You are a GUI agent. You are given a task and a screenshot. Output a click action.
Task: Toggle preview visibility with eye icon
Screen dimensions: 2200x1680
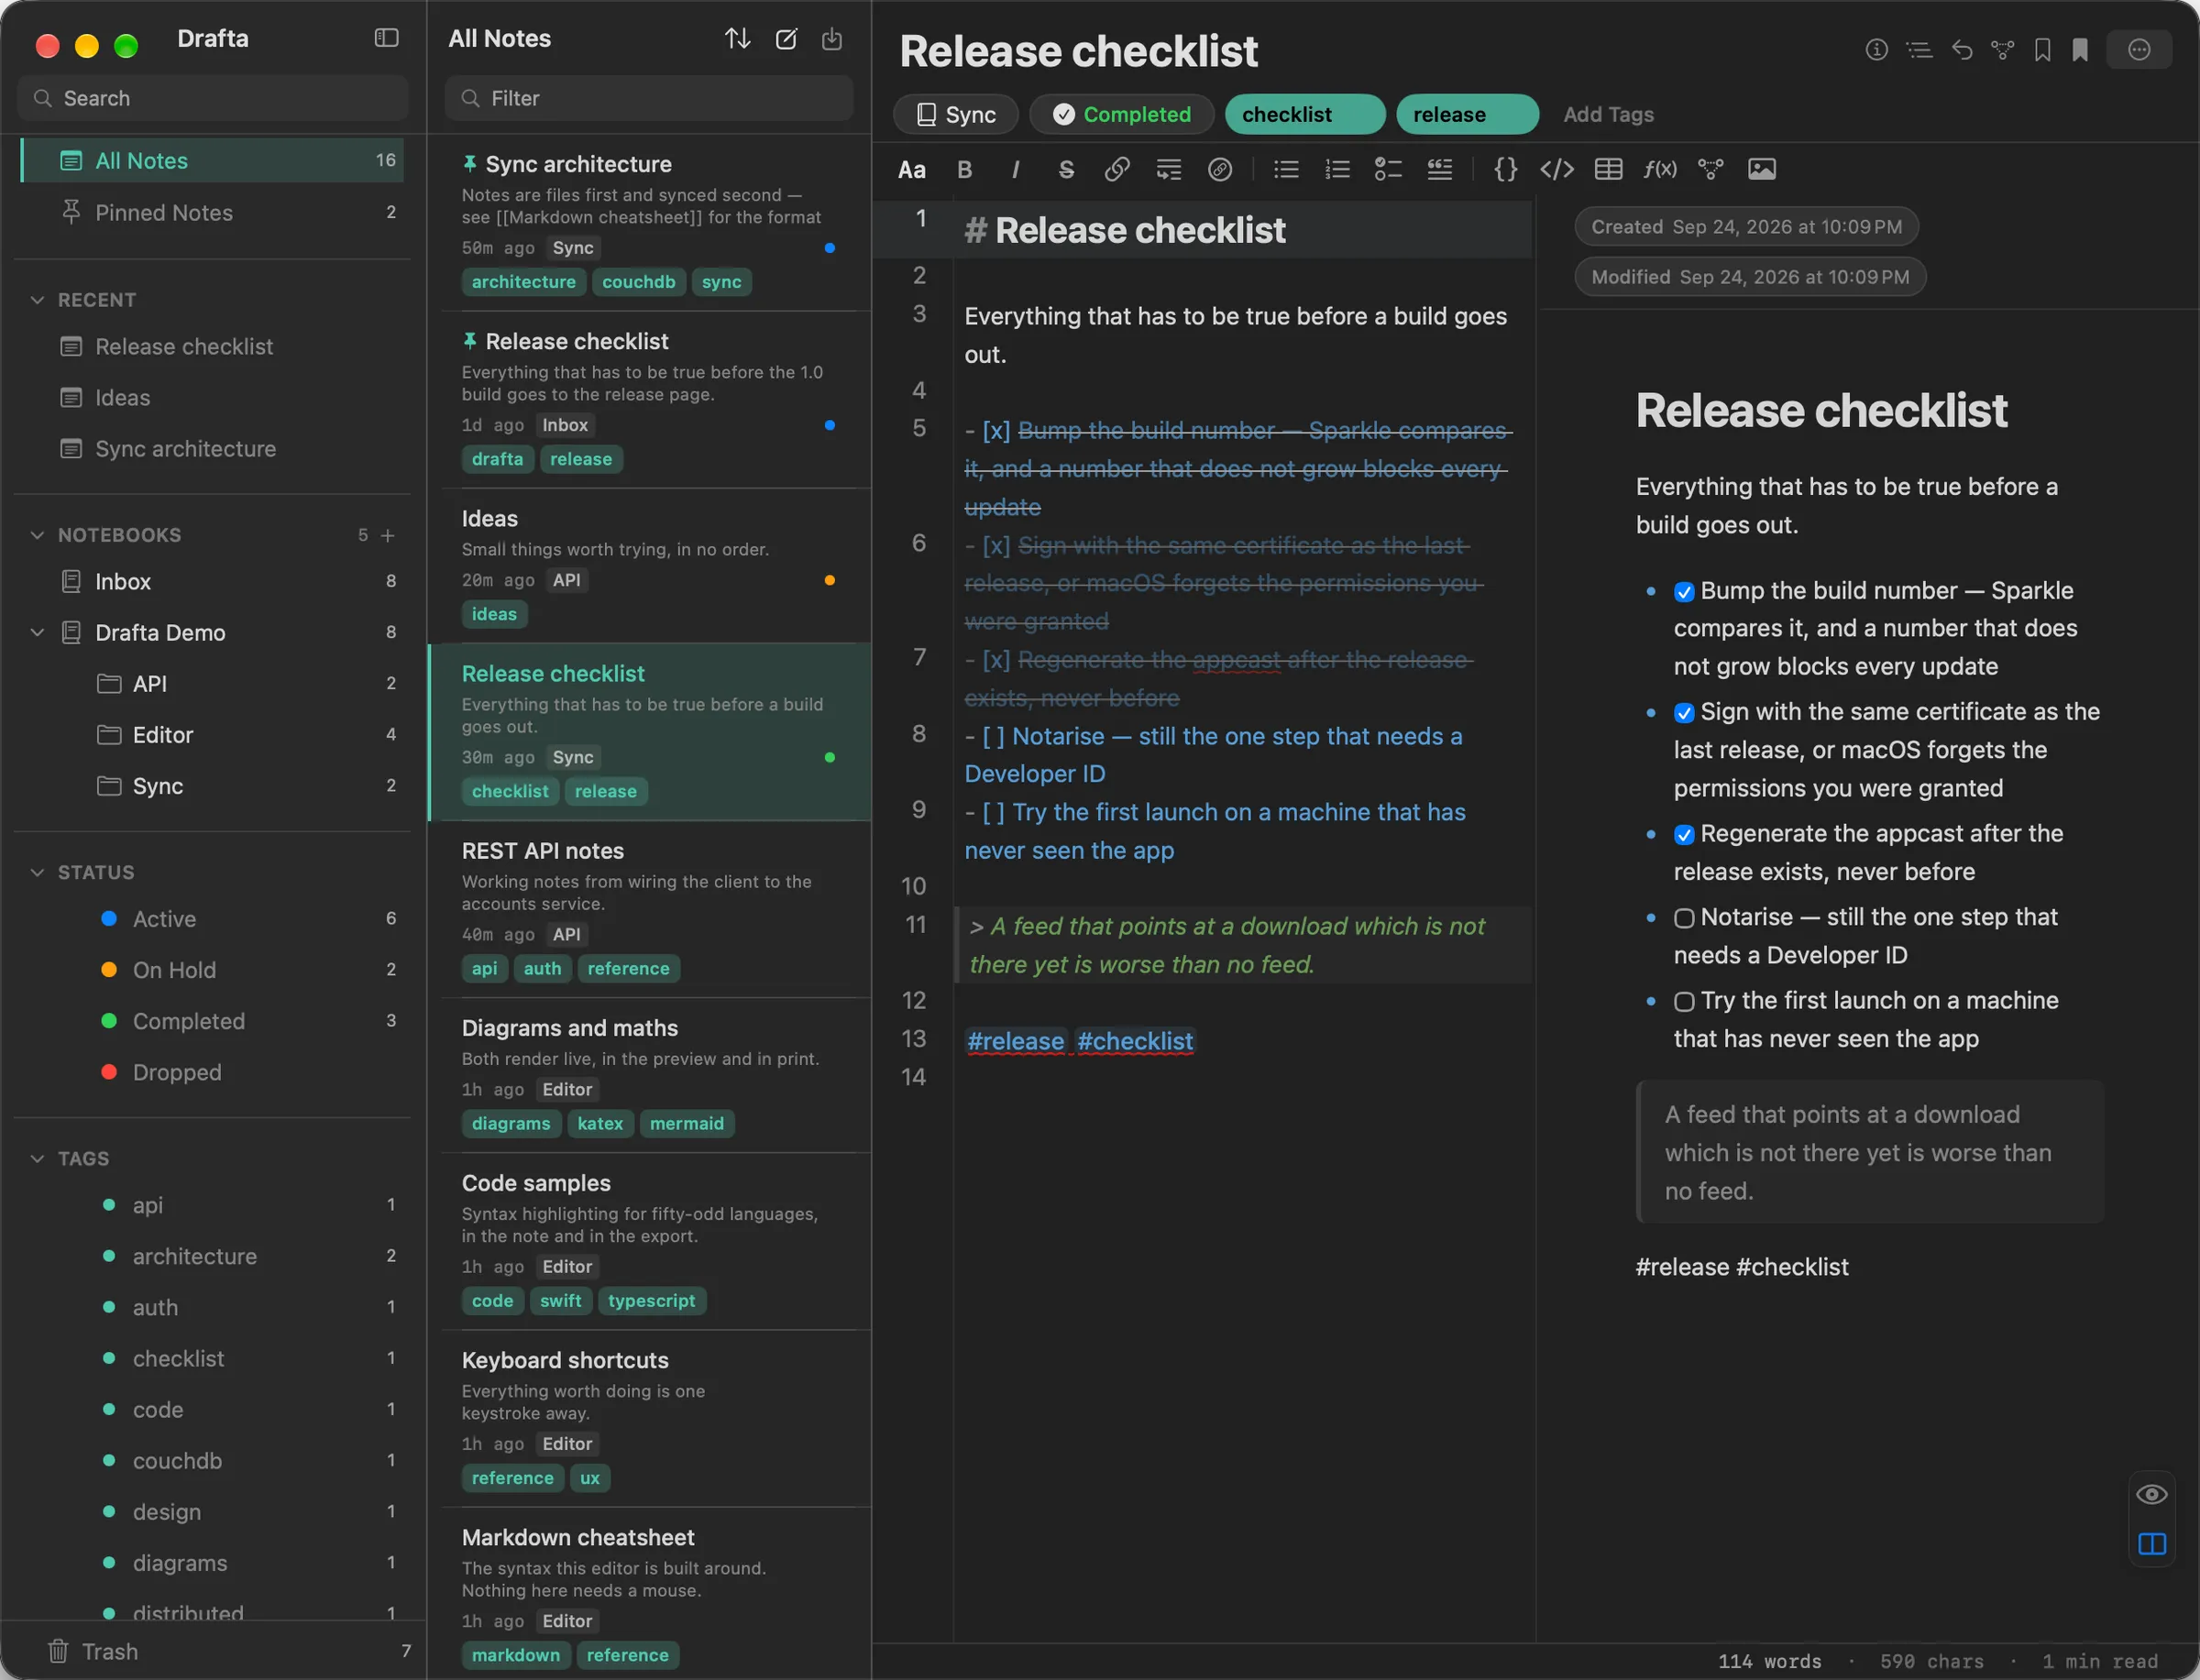point(2151,1494)
